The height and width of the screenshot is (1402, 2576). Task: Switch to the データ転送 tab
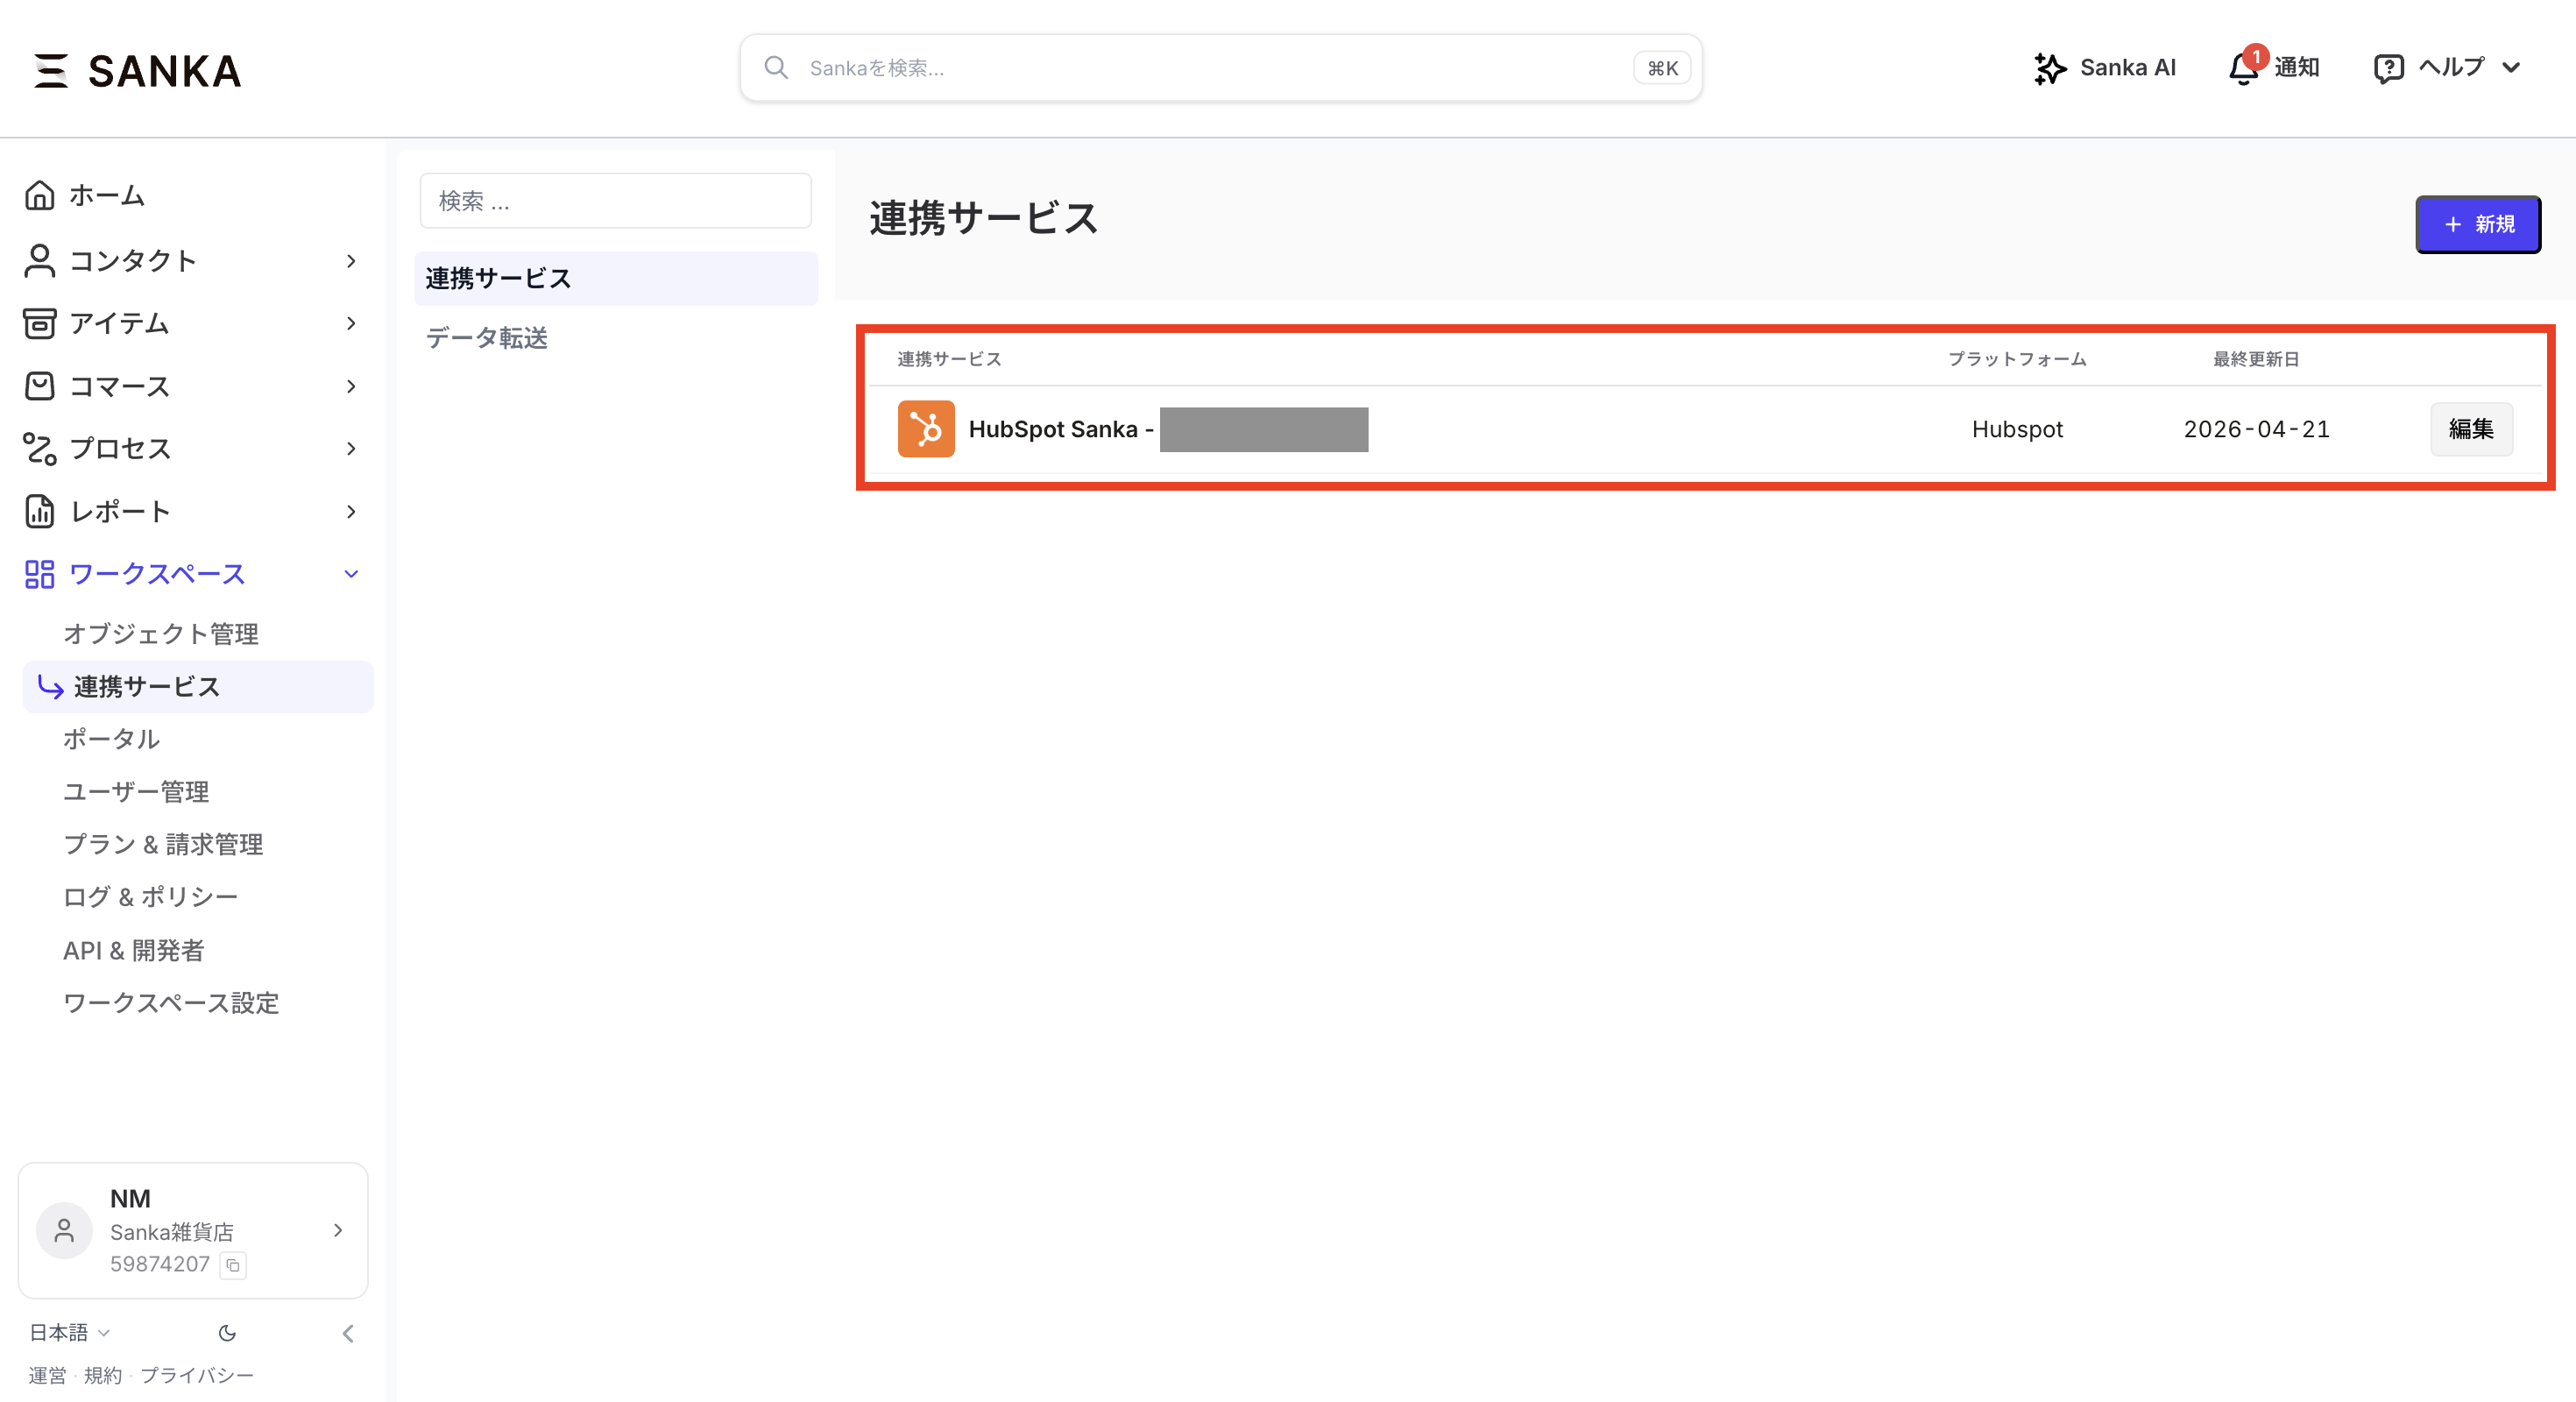click(487, 338)
